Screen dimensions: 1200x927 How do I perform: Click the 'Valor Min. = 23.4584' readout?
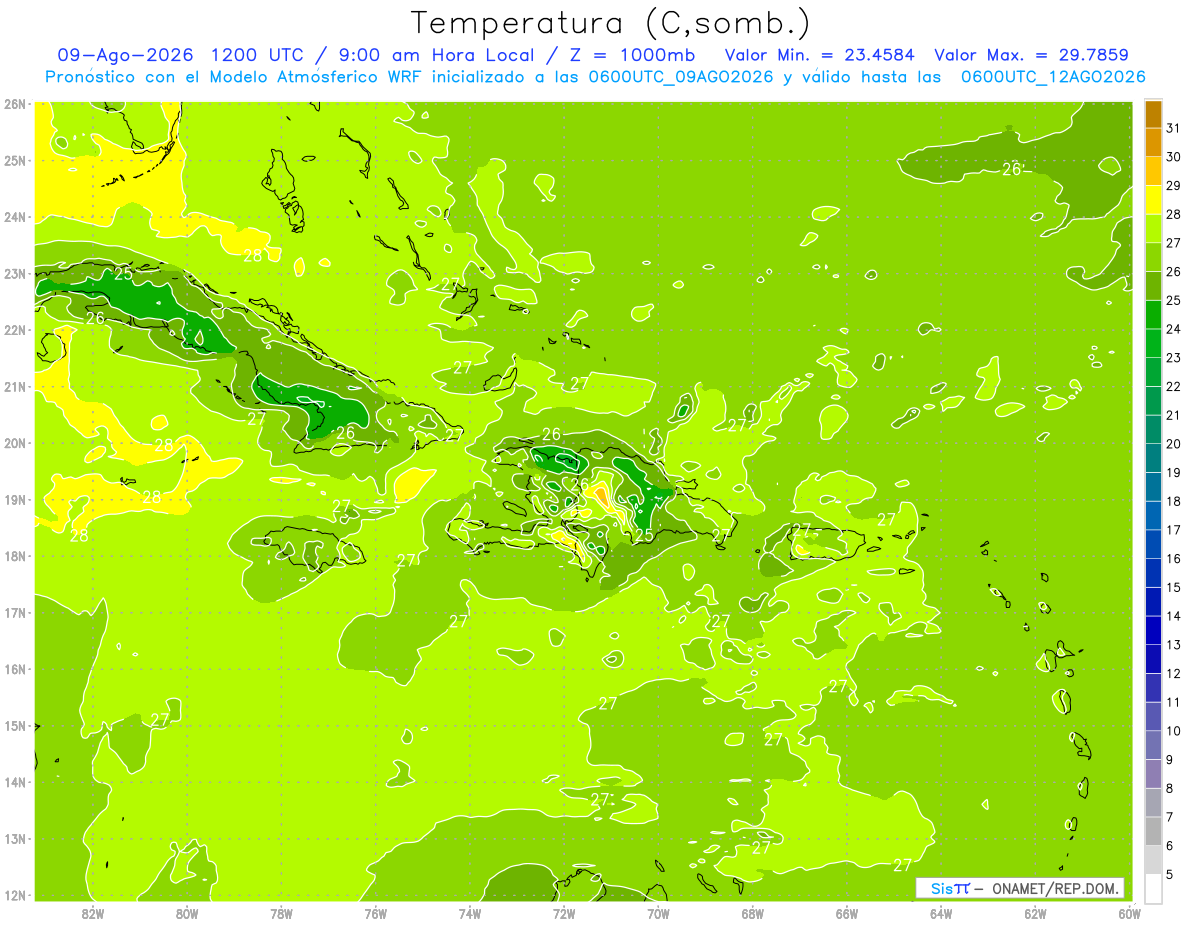tap(819, 55)
